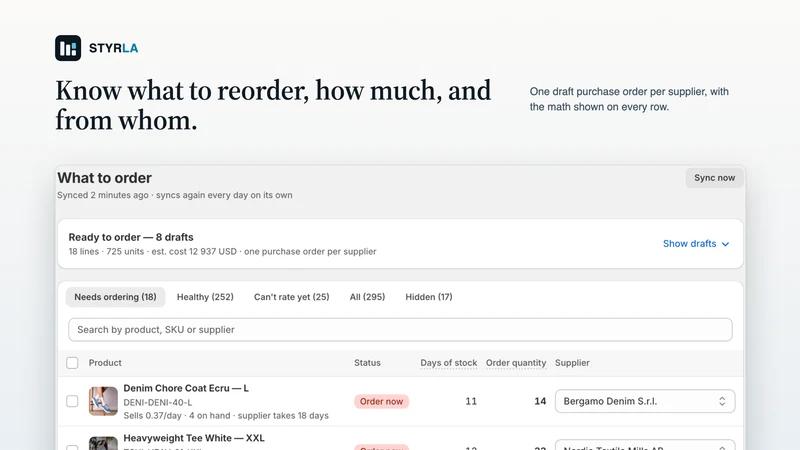Click the SKU text DENI-DENI-40-L
The image size is (800, 450).
158,403
